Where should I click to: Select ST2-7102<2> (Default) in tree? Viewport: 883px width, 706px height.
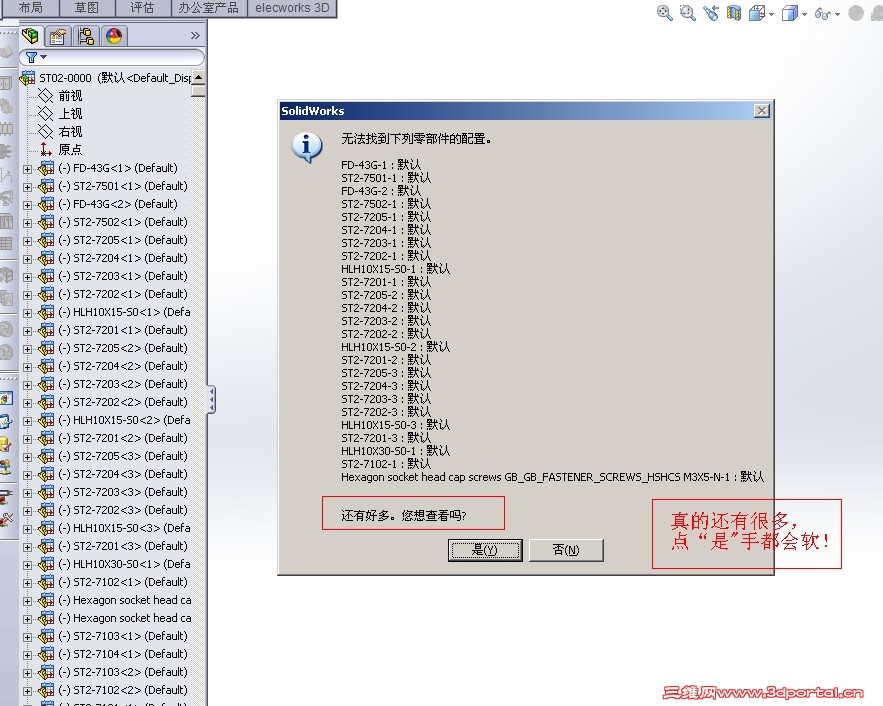pos(123,690)
